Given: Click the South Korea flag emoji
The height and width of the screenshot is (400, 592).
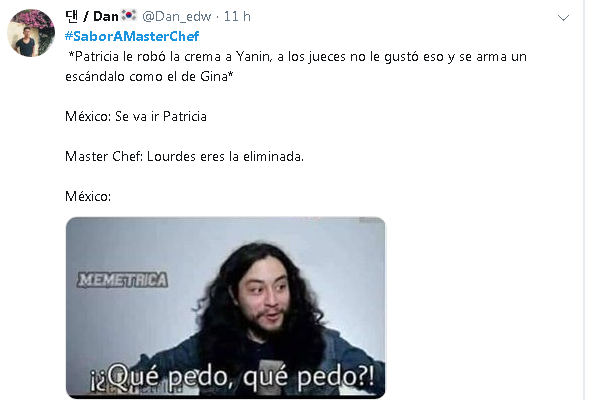Looking at the screenshot, I should (x=129, y=15).
